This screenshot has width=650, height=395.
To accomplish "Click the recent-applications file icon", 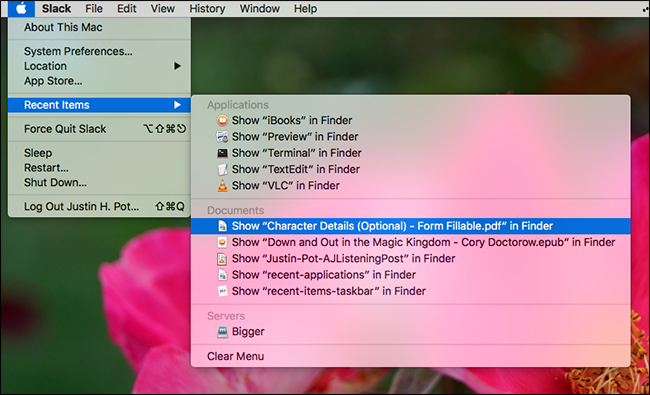I will (x=223, y=275).
